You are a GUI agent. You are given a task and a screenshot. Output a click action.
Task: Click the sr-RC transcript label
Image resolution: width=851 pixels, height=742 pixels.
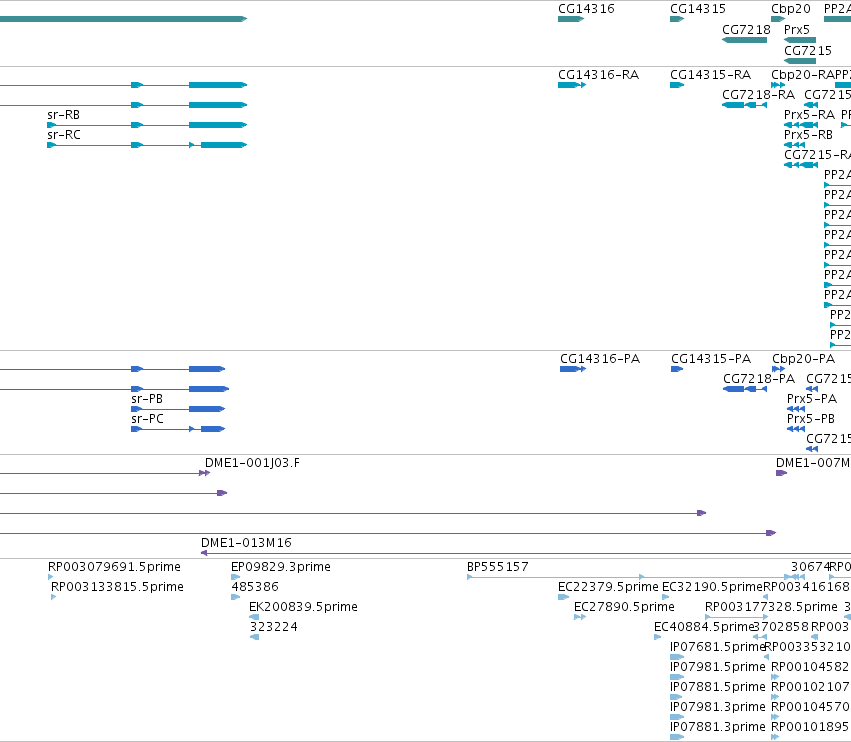(64, 135)
